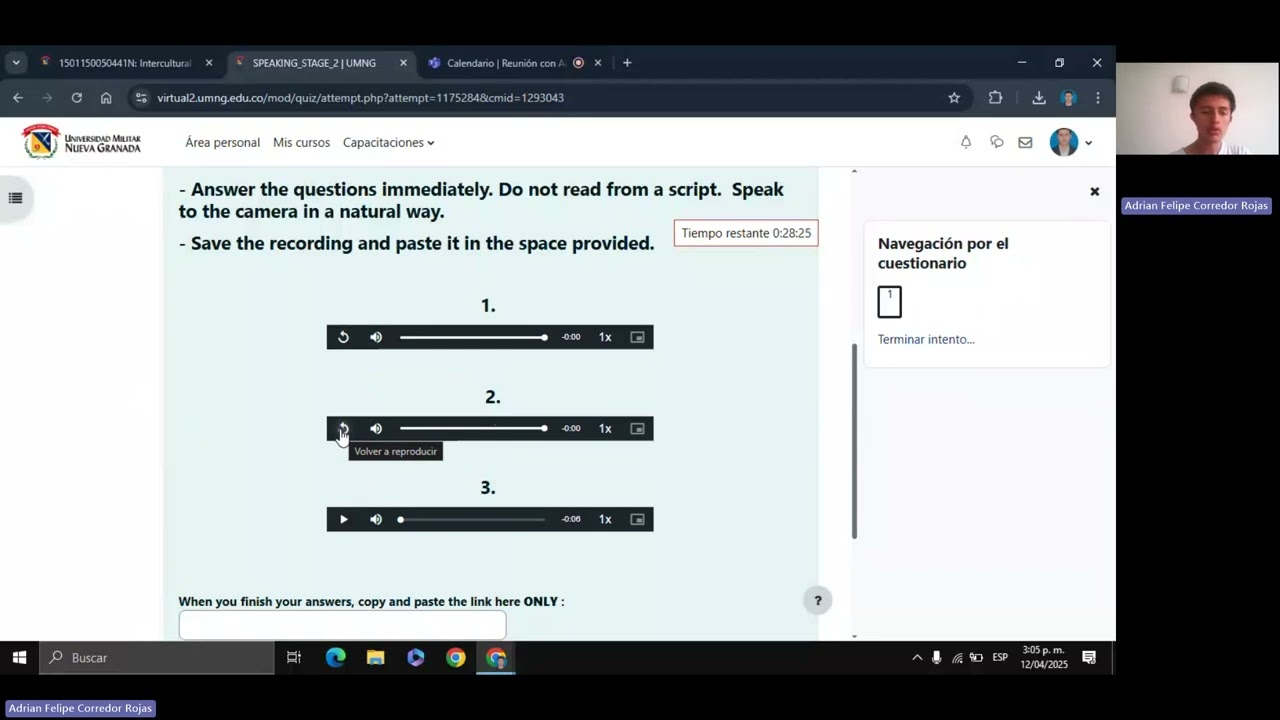Seek in audio 1 progress bar
The width and height of the screenshot is (1280, 720).
click(472, 337)
